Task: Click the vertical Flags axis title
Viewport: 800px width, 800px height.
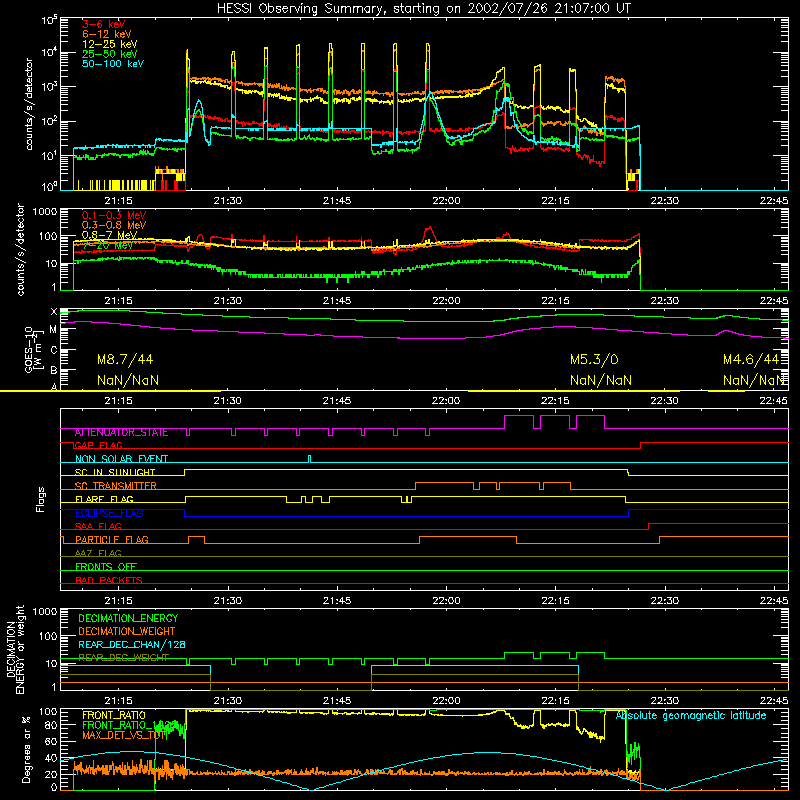Action: [x=41, y=499]
